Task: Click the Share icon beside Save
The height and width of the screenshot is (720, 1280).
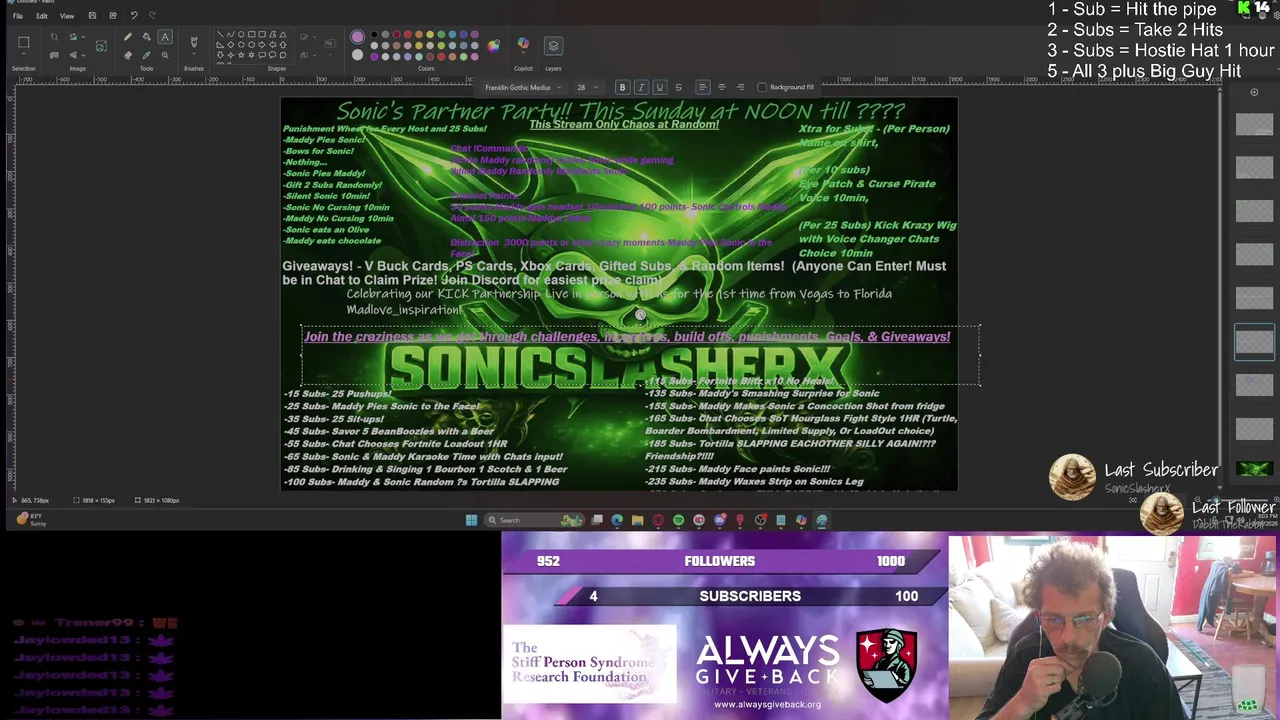Action: point(113,16)
